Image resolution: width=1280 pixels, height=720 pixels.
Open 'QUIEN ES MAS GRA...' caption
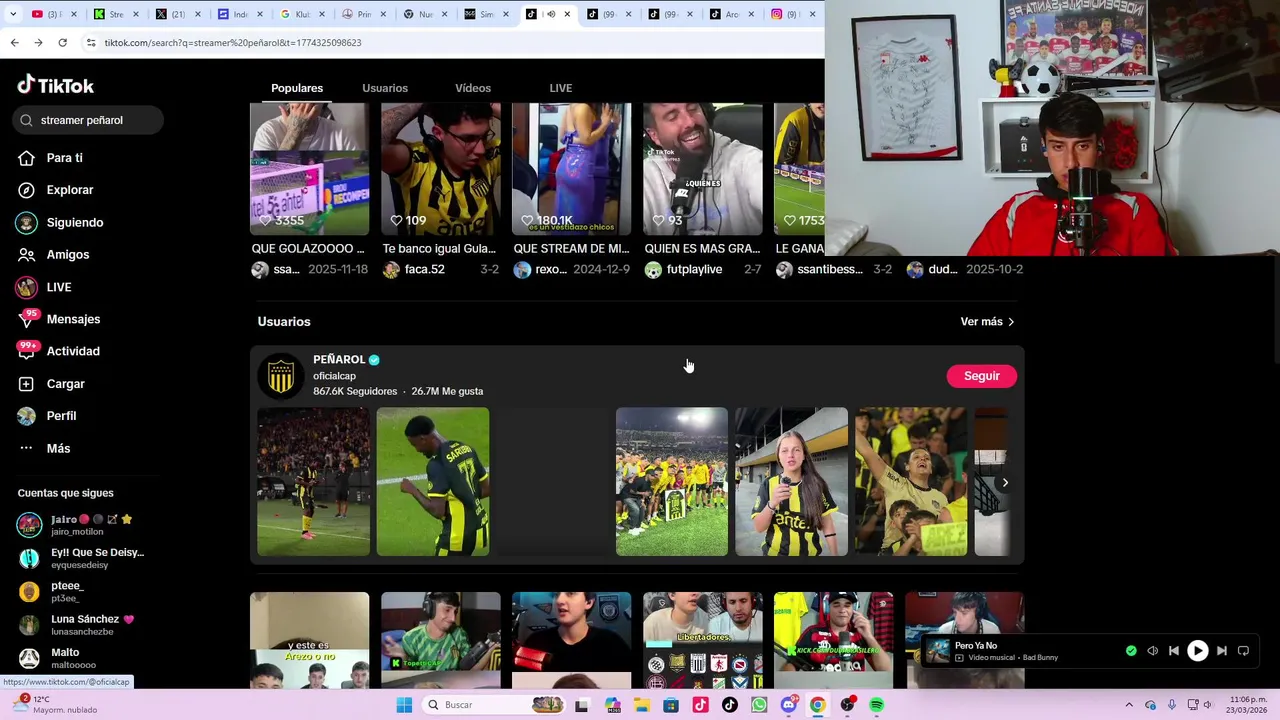(701, 249)
